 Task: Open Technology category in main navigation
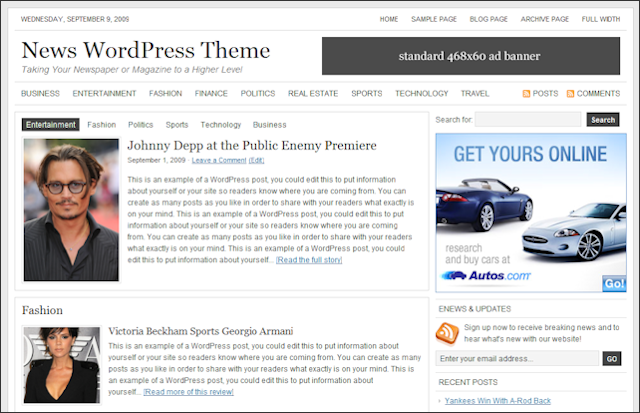422,93
